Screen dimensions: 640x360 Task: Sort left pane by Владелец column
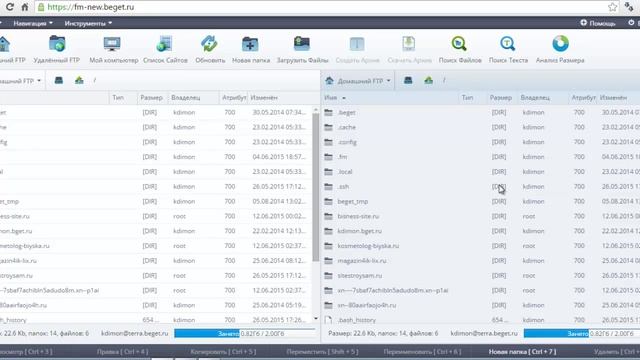186,98
